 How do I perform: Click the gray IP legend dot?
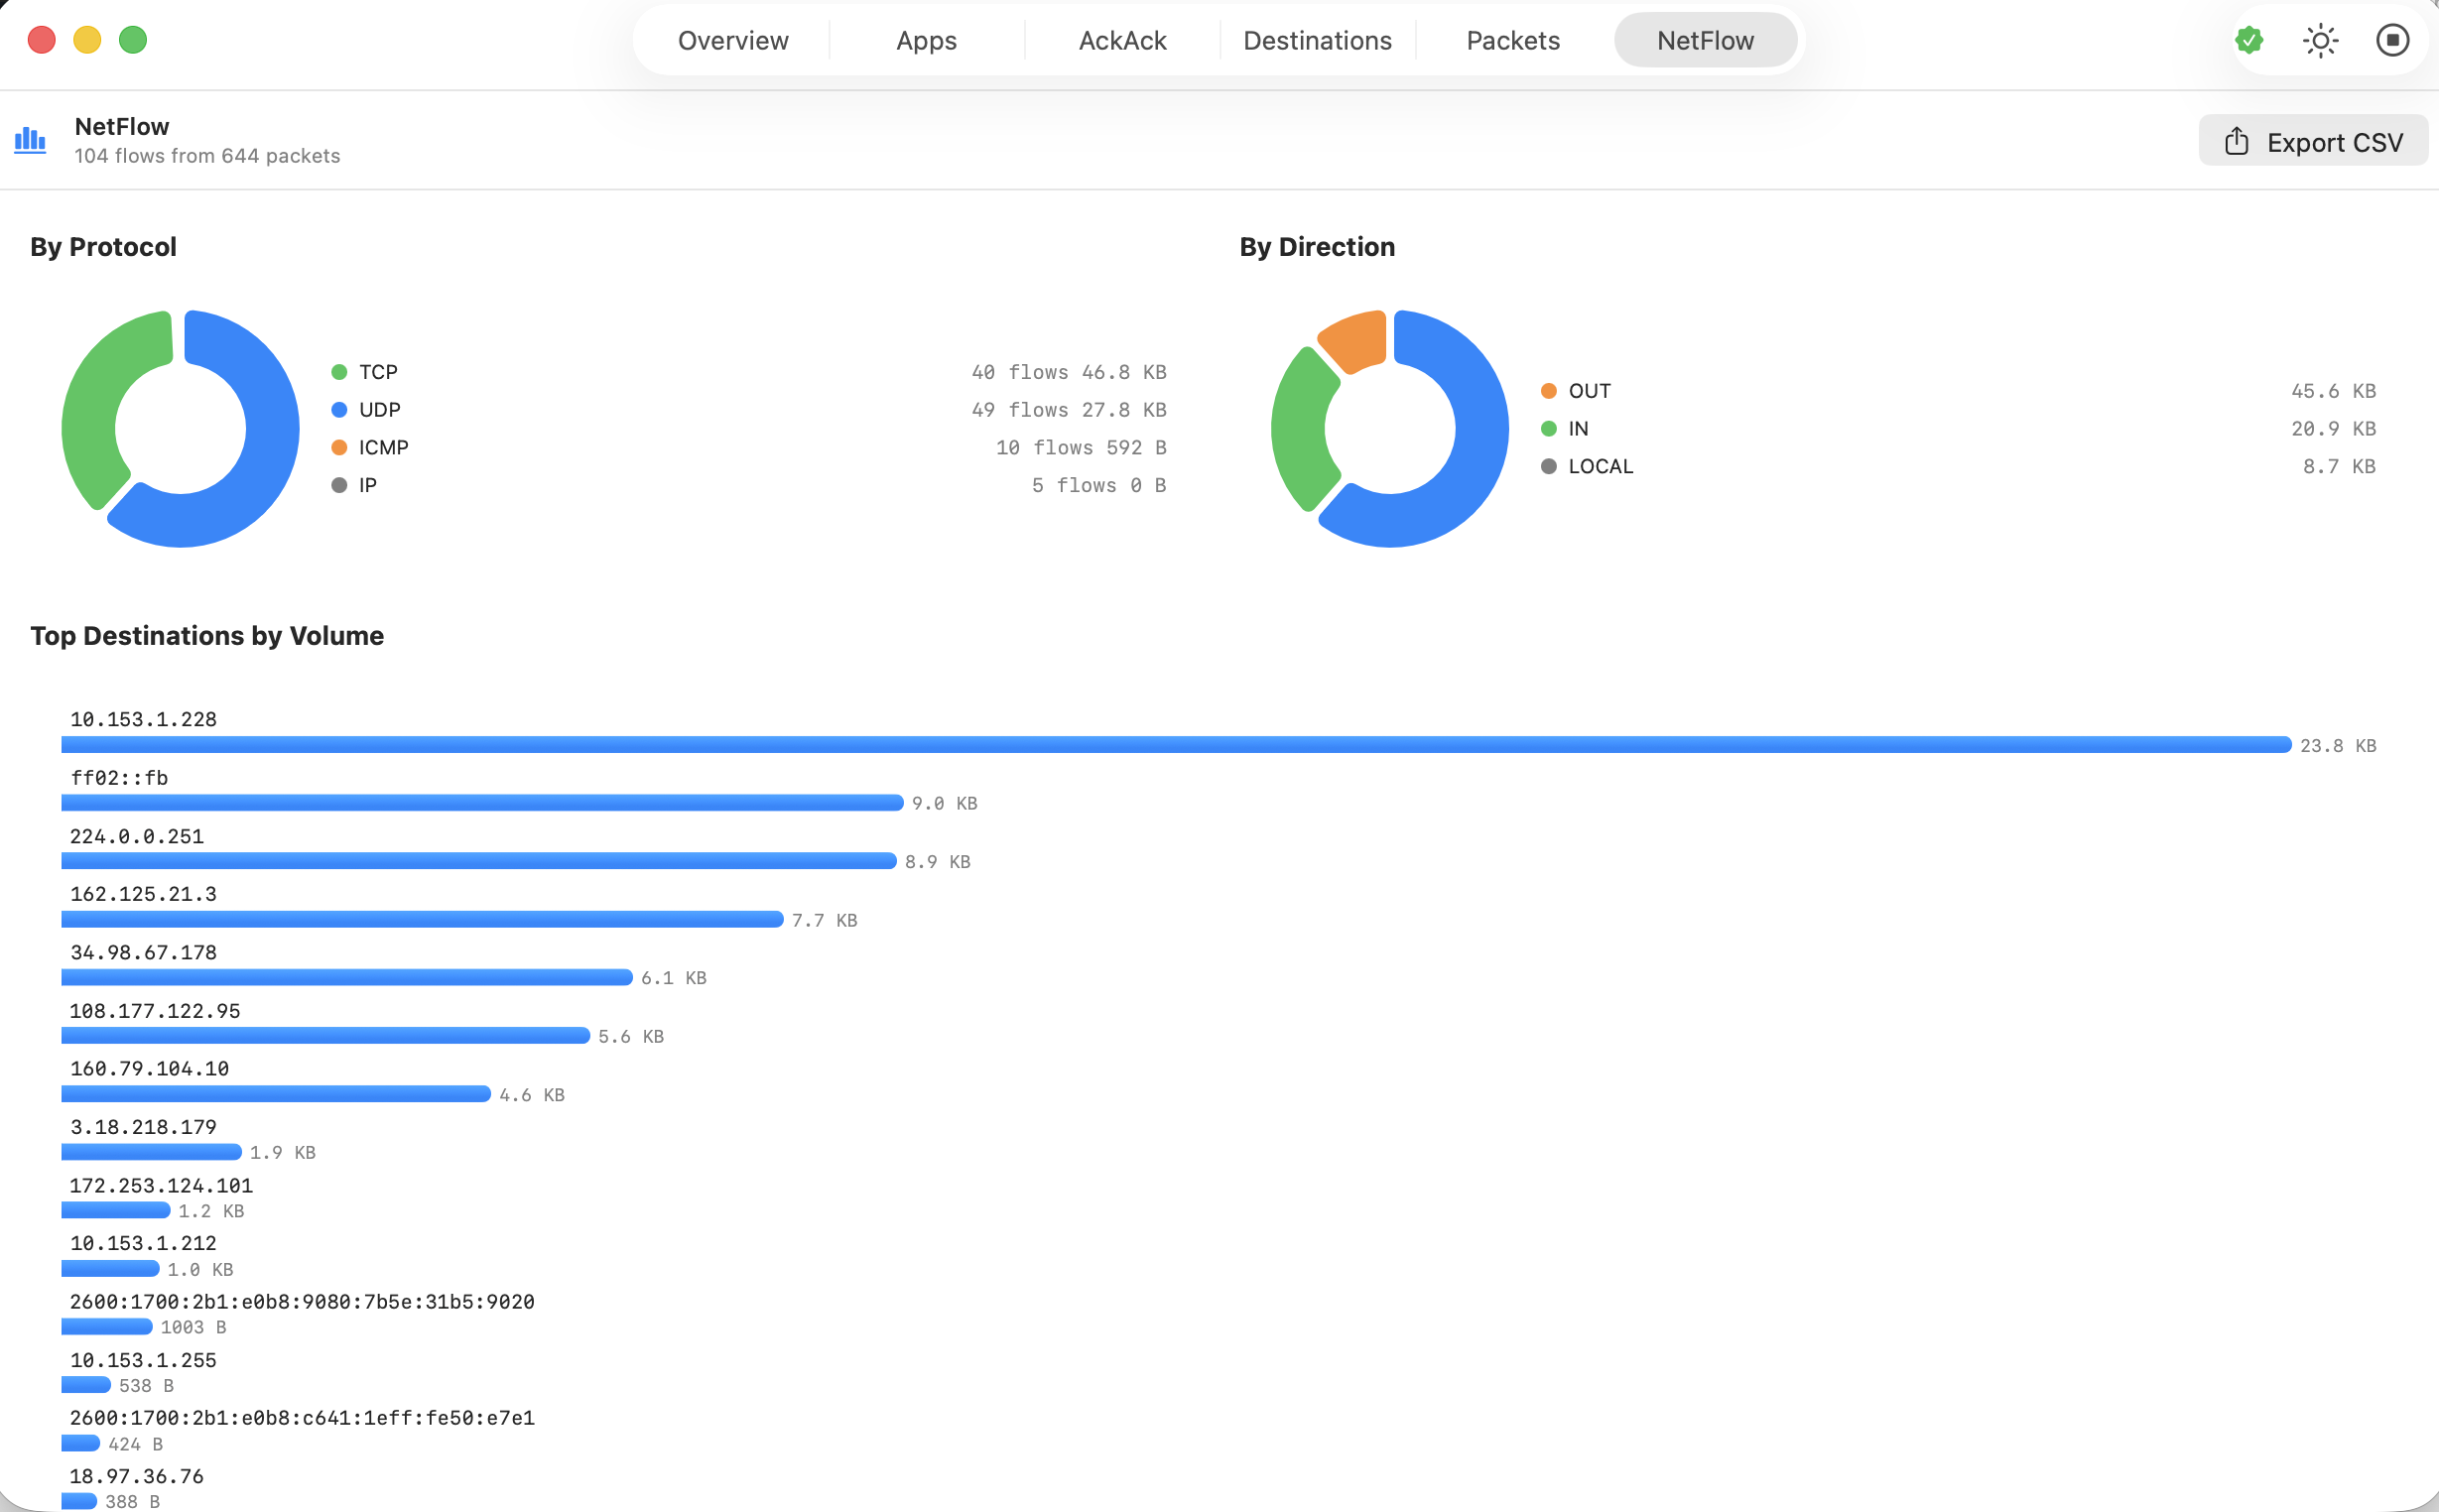click(339, 485)
